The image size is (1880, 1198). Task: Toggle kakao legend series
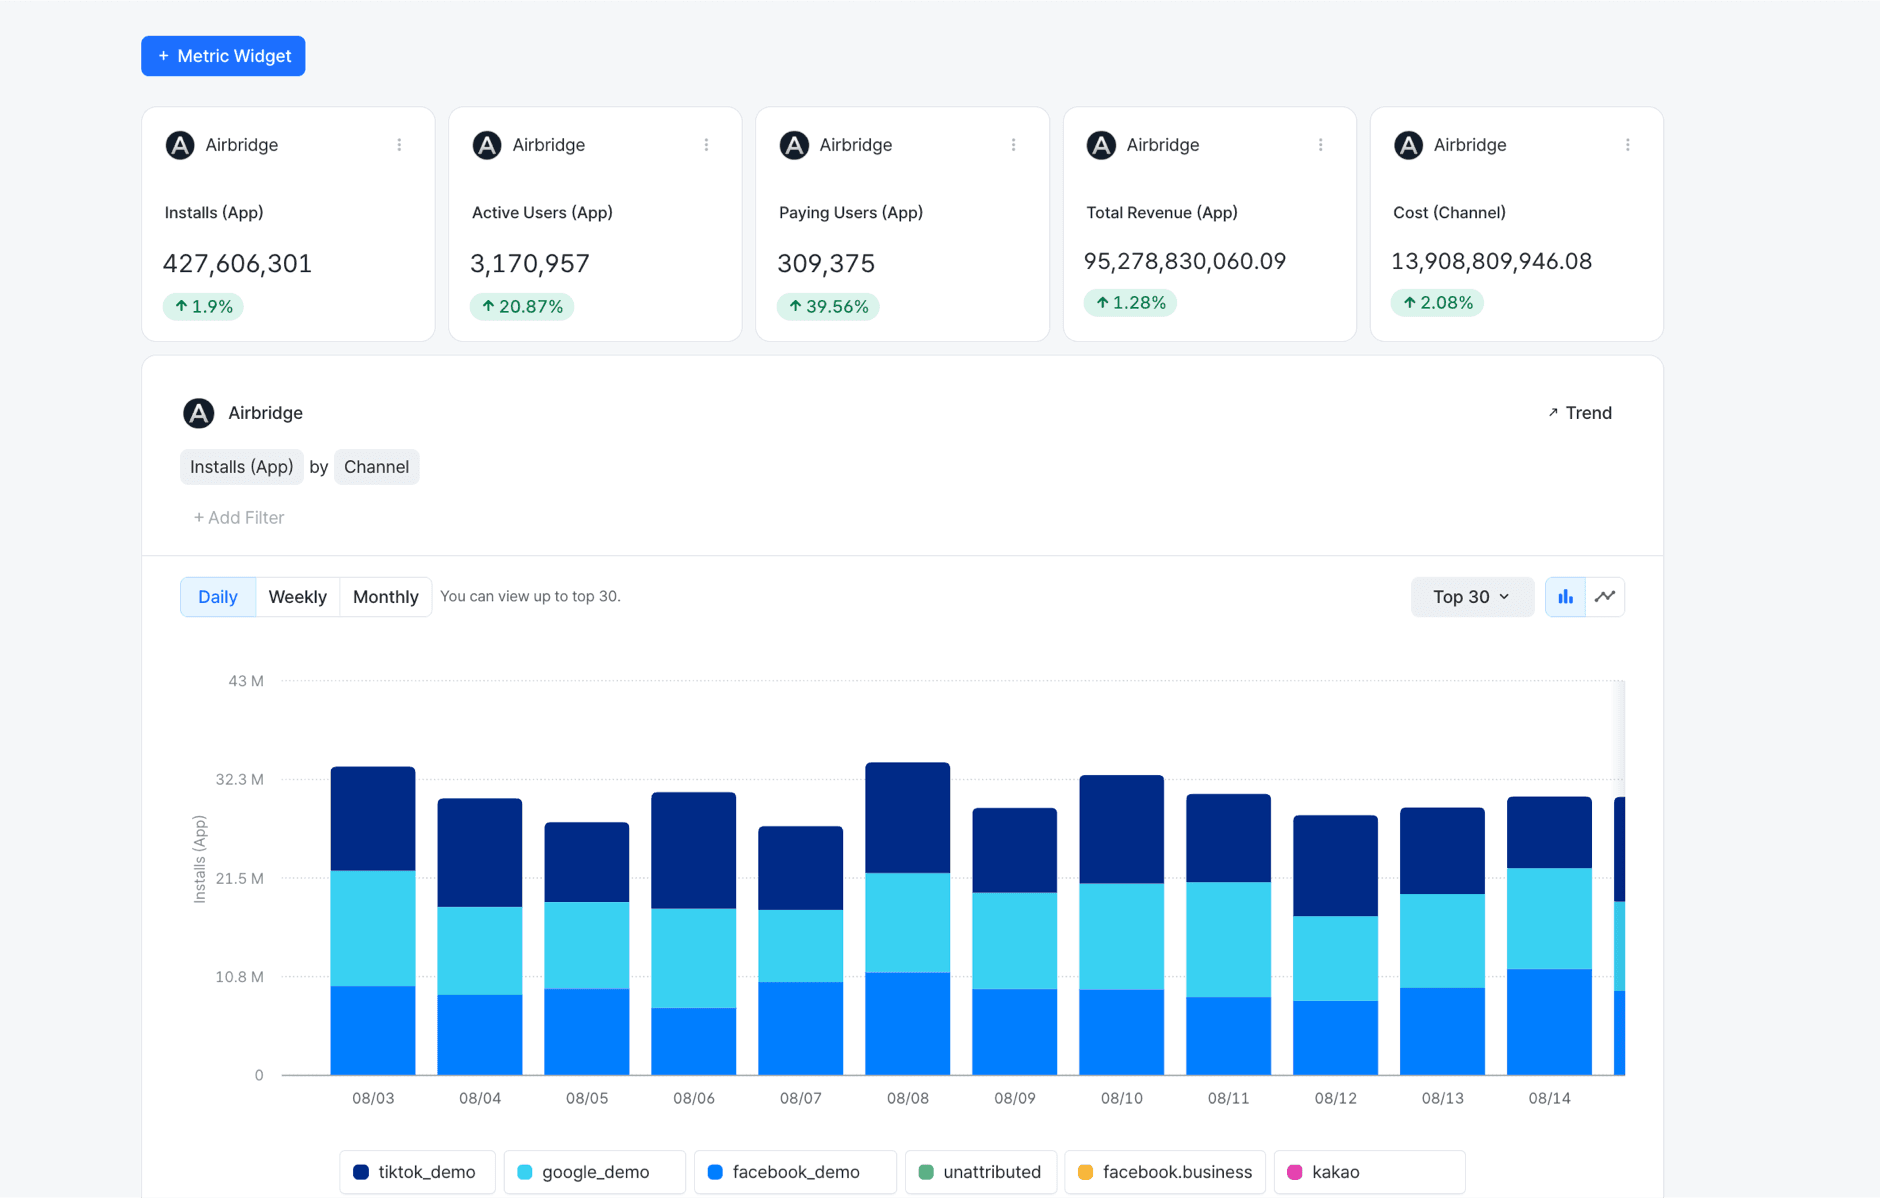pos(1369,1172)
